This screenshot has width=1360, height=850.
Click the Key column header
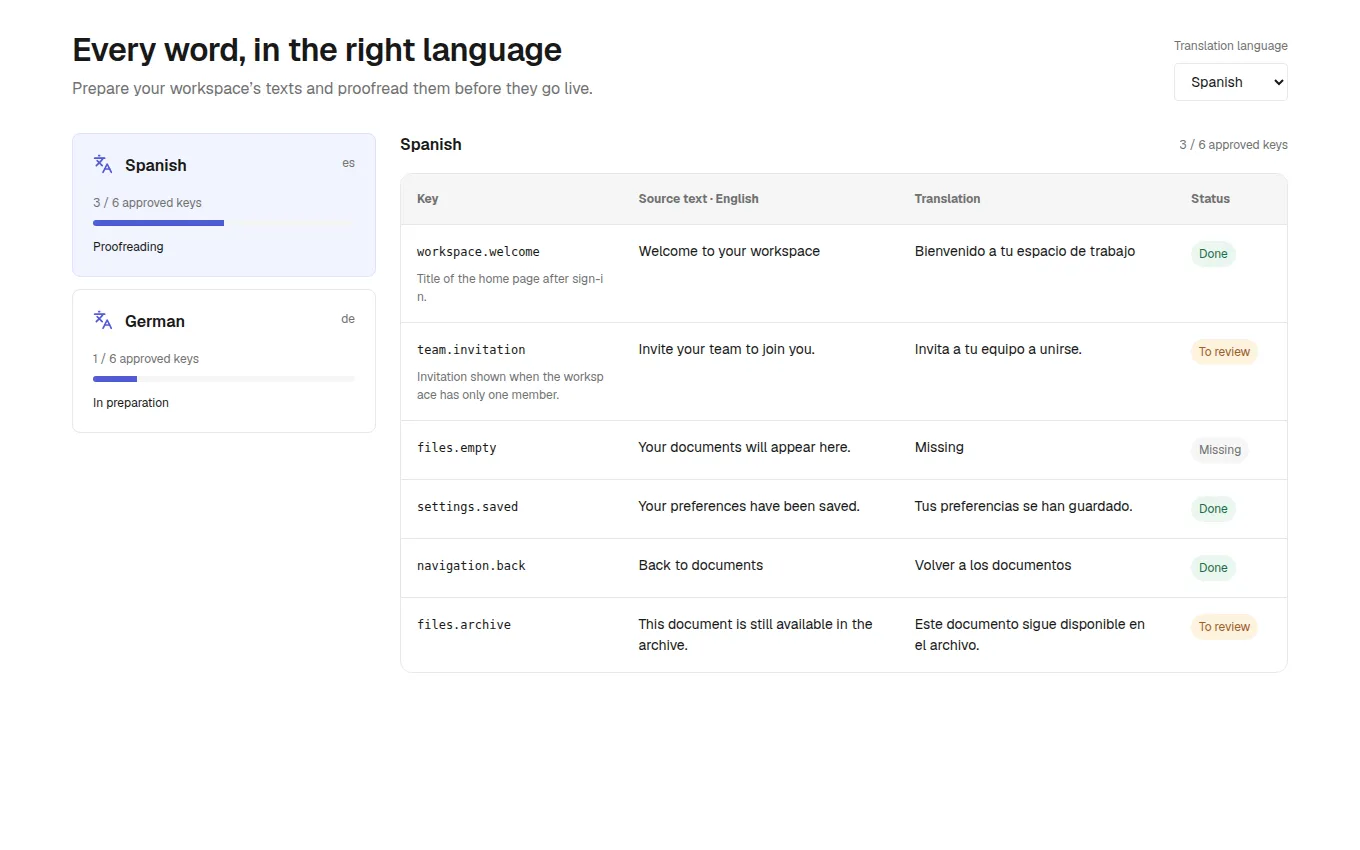click(x=428, y=199)
